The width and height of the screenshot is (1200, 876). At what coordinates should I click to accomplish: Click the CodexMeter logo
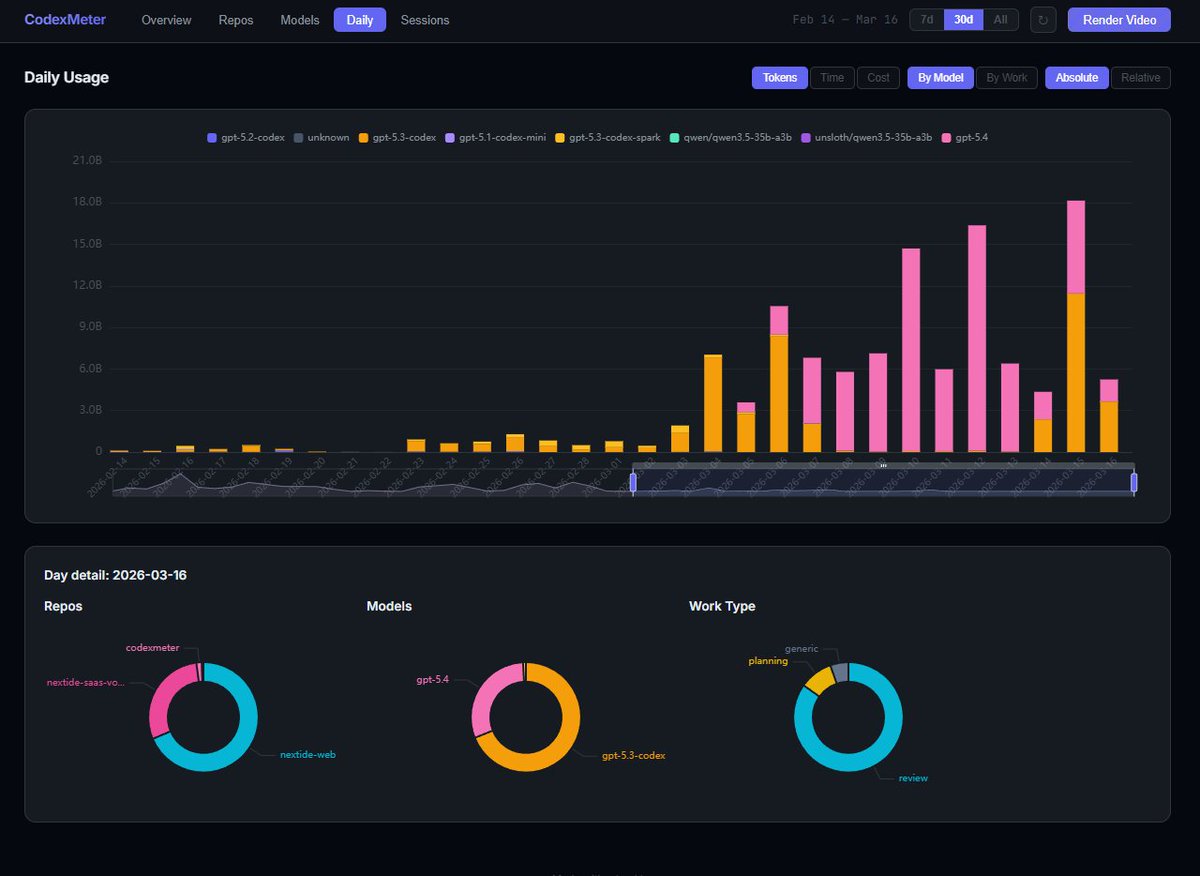point(65,20)
